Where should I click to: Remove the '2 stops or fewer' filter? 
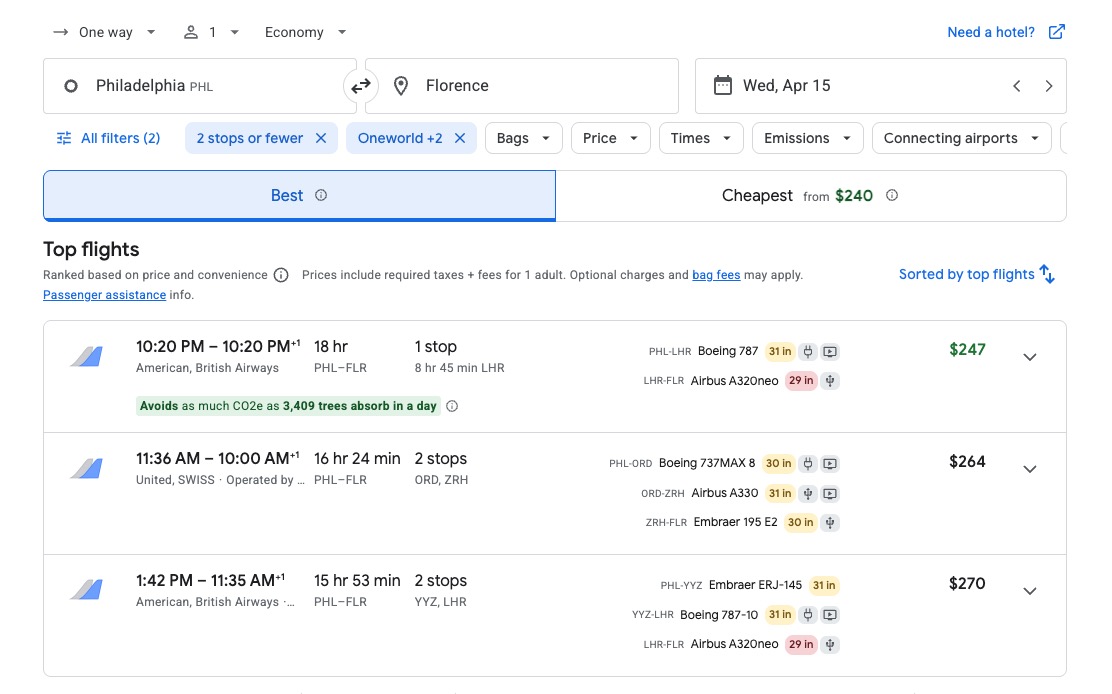[321, 138]
